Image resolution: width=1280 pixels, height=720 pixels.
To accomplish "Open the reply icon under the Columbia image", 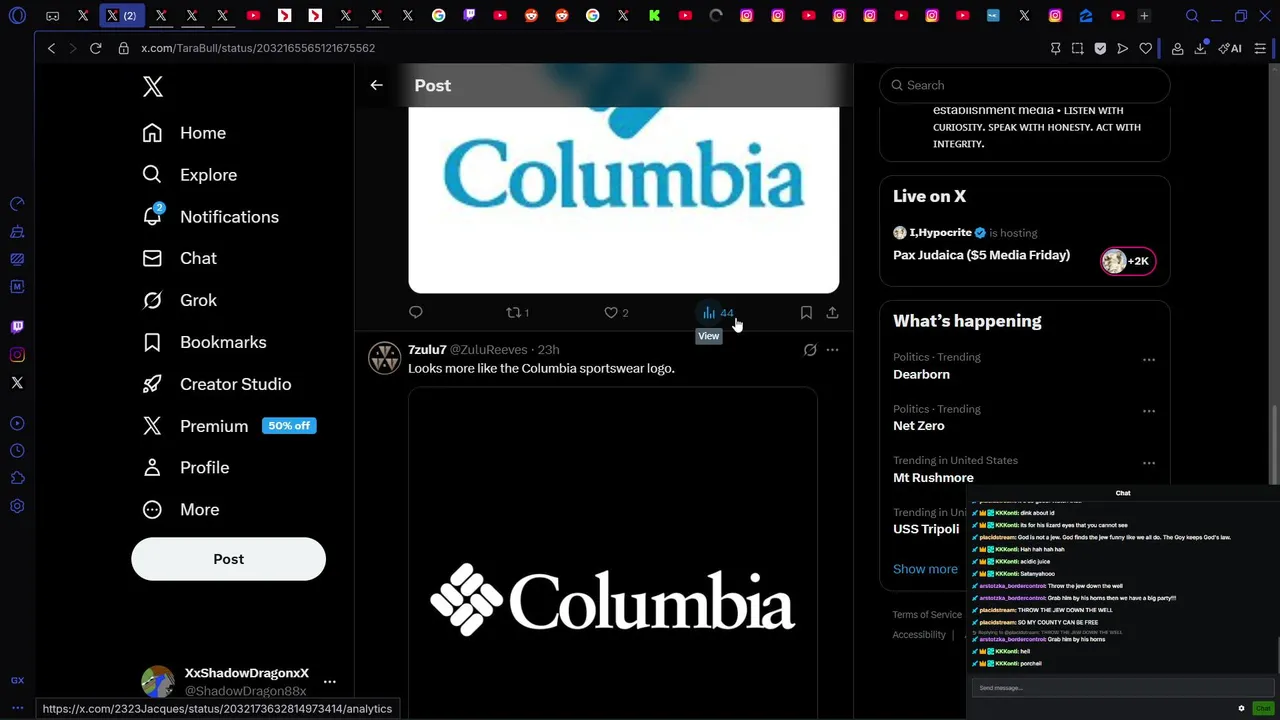I will 416,312.
